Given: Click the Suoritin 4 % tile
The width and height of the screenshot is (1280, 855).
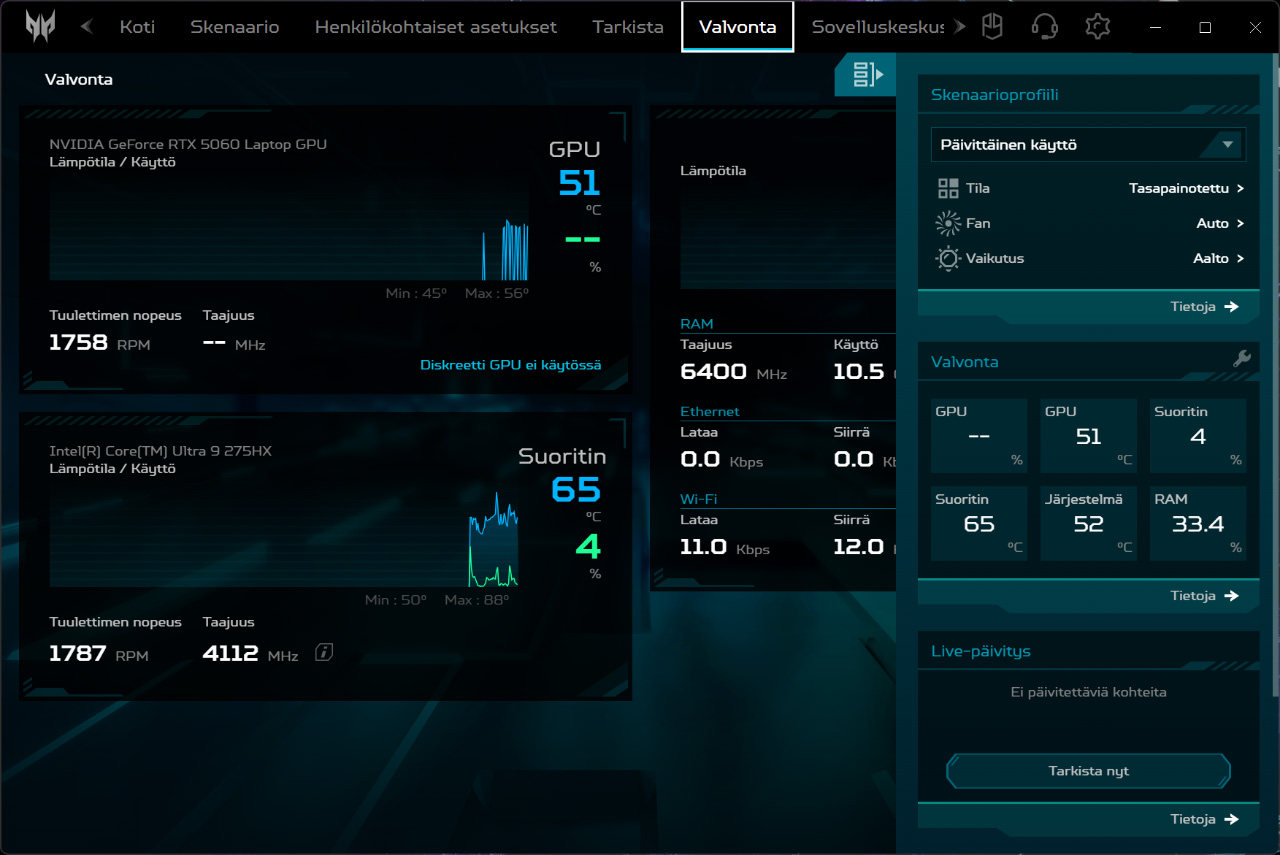Looking at the screenshot, I should [x=1198, y=436].
